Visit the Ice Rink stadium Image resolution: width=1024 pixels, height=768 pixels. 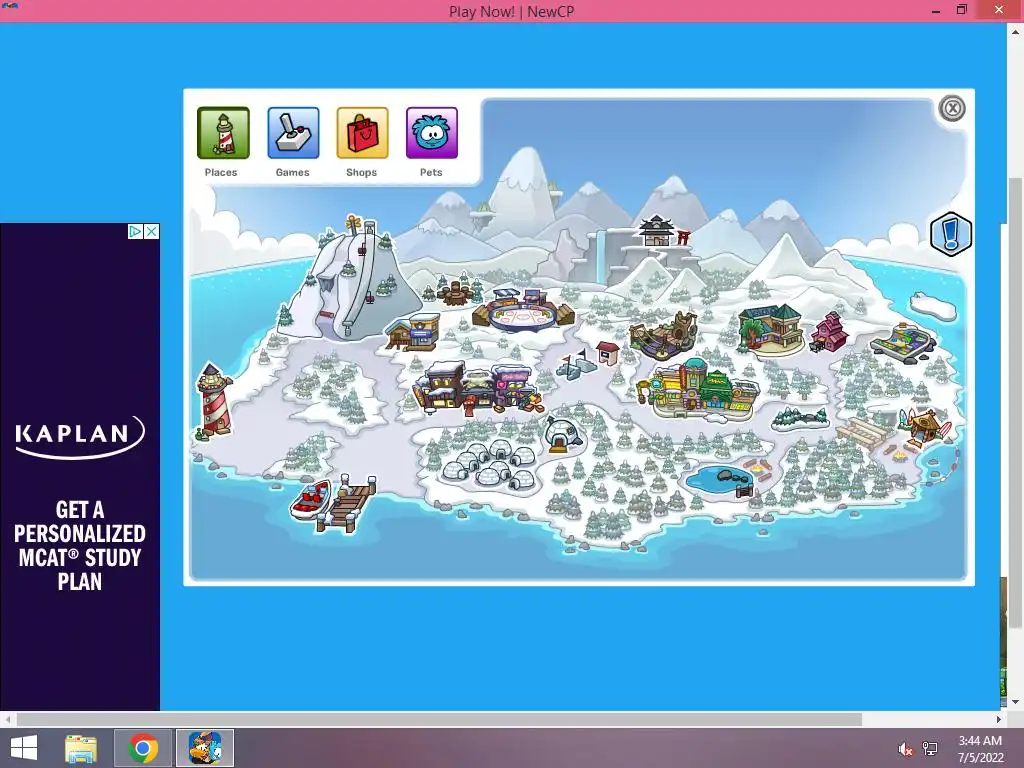coord(523,311)
